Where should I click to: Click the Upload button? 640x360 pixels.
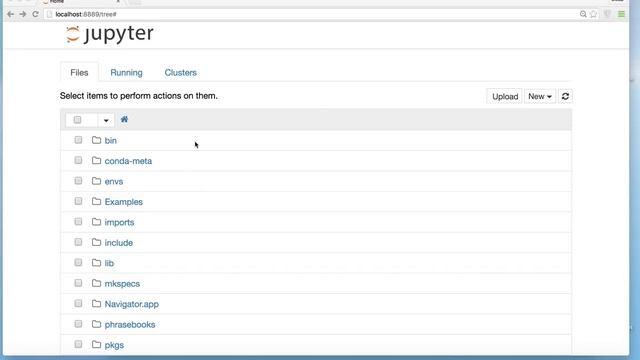click(504, 96)
